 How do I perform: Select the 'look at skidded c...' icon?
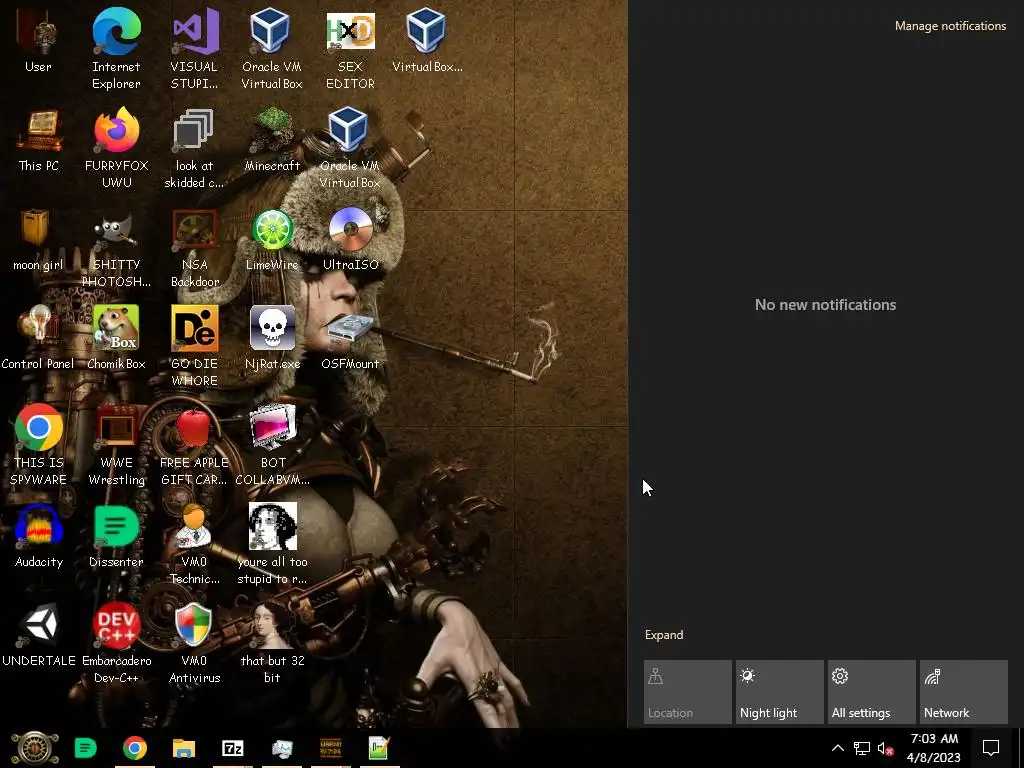(194, 148)
